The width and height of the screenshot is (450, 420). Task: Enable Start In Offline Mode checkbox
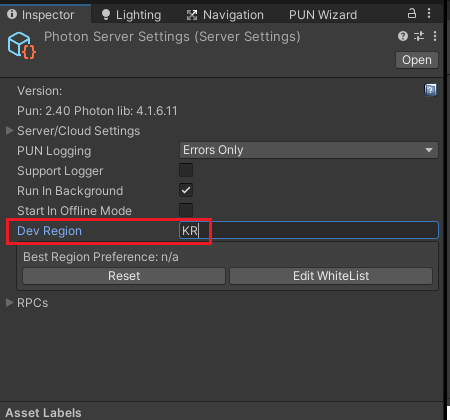click(186, 210)
